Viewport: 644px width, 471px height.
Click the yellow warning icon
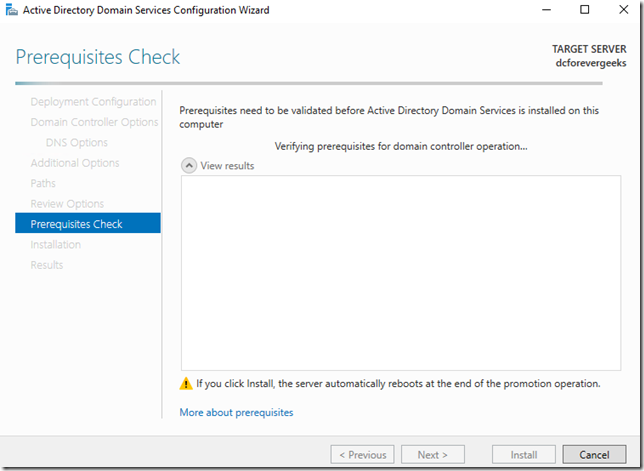(x=186, y=384)
